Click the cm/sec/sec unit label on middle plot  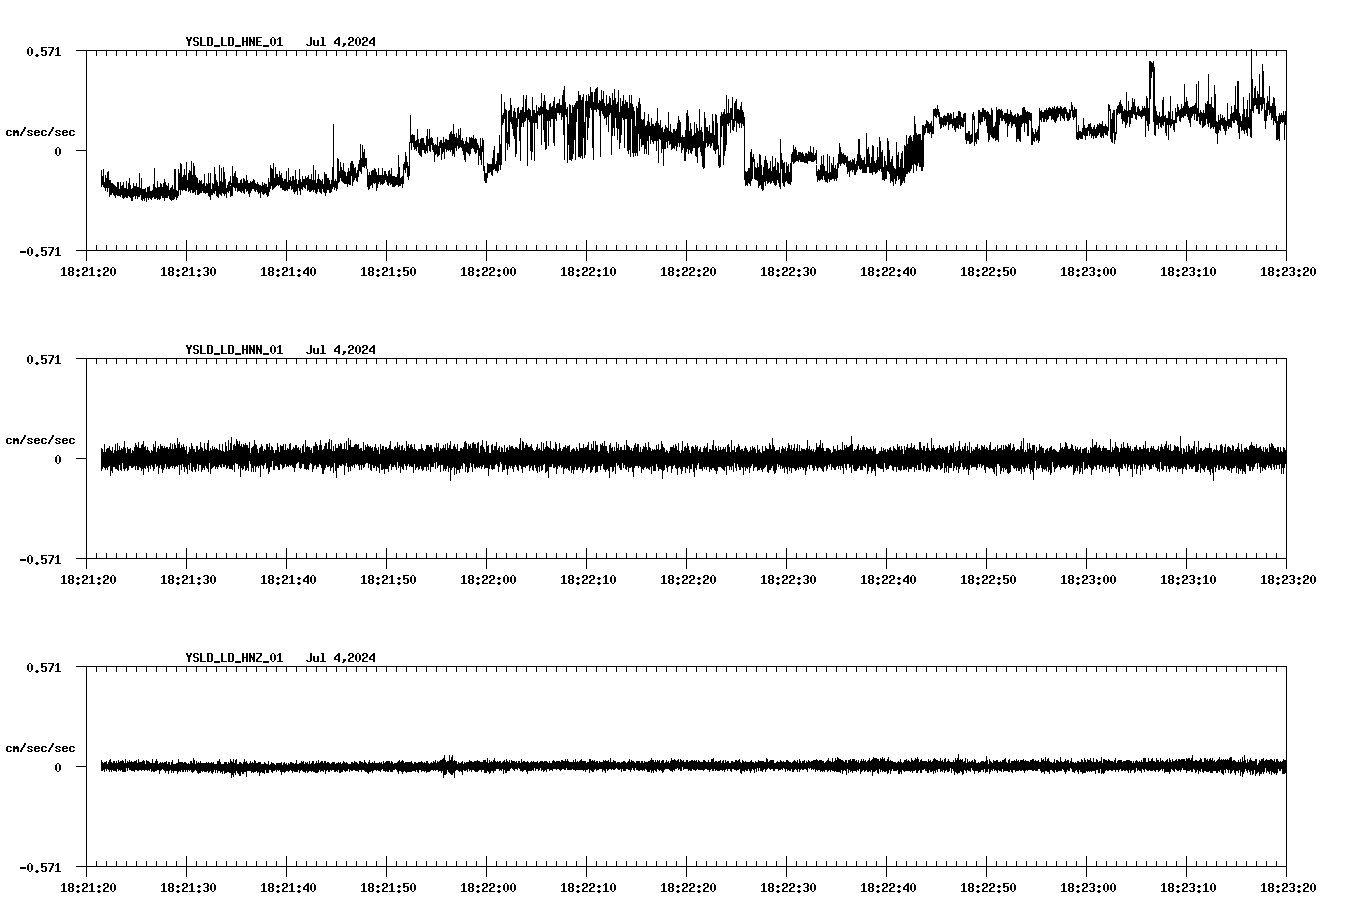coord(40,439)
